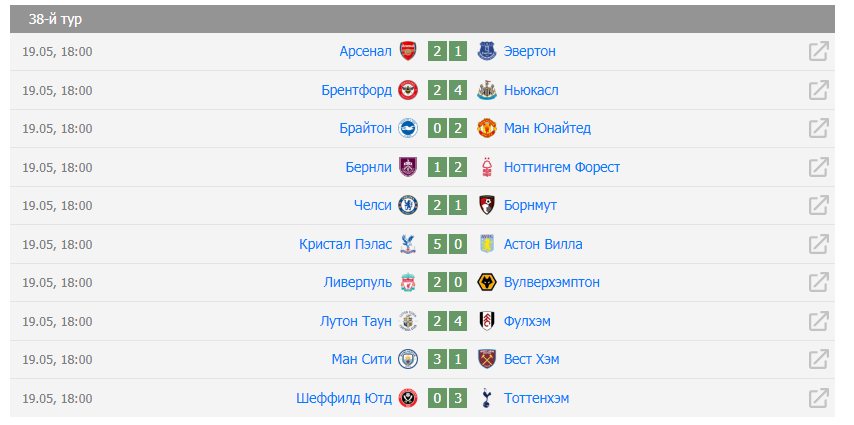Screen dimensions: 854x425
Task: Click the Chelsea club crest
Action: [407, 205]
